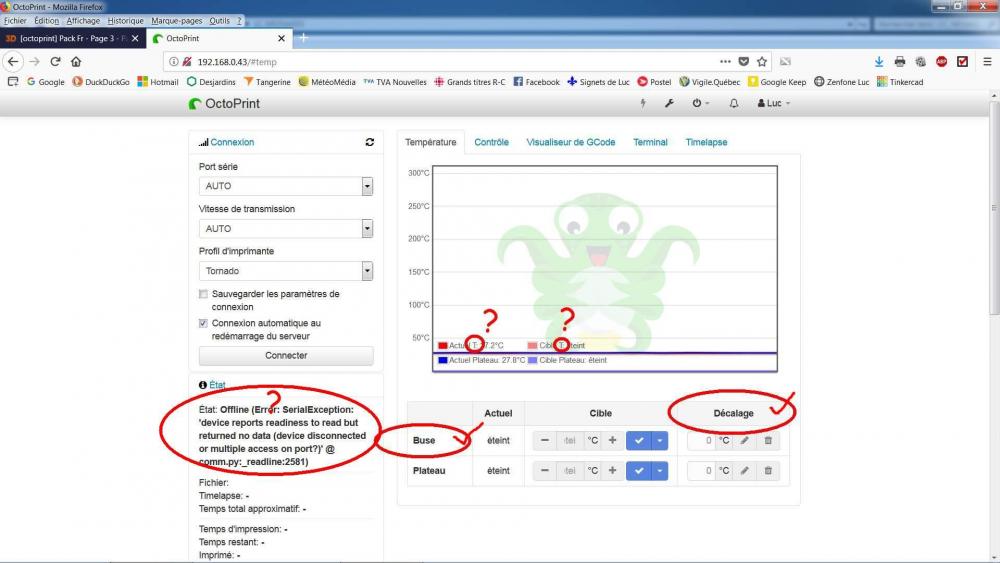Apply the Buse target temperature
The width and height of the screenshot is (1000, 563).
pyautogui.click(x=639, y=441)
